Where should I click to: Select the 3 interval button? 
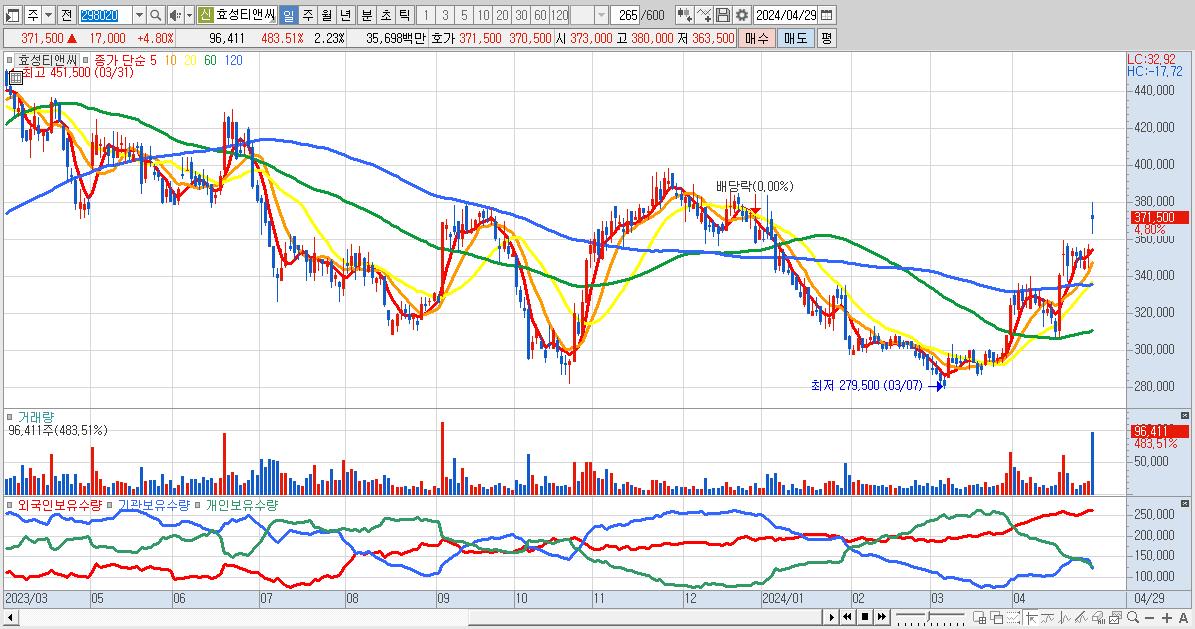pyautogui.click(x=445, y=14)
